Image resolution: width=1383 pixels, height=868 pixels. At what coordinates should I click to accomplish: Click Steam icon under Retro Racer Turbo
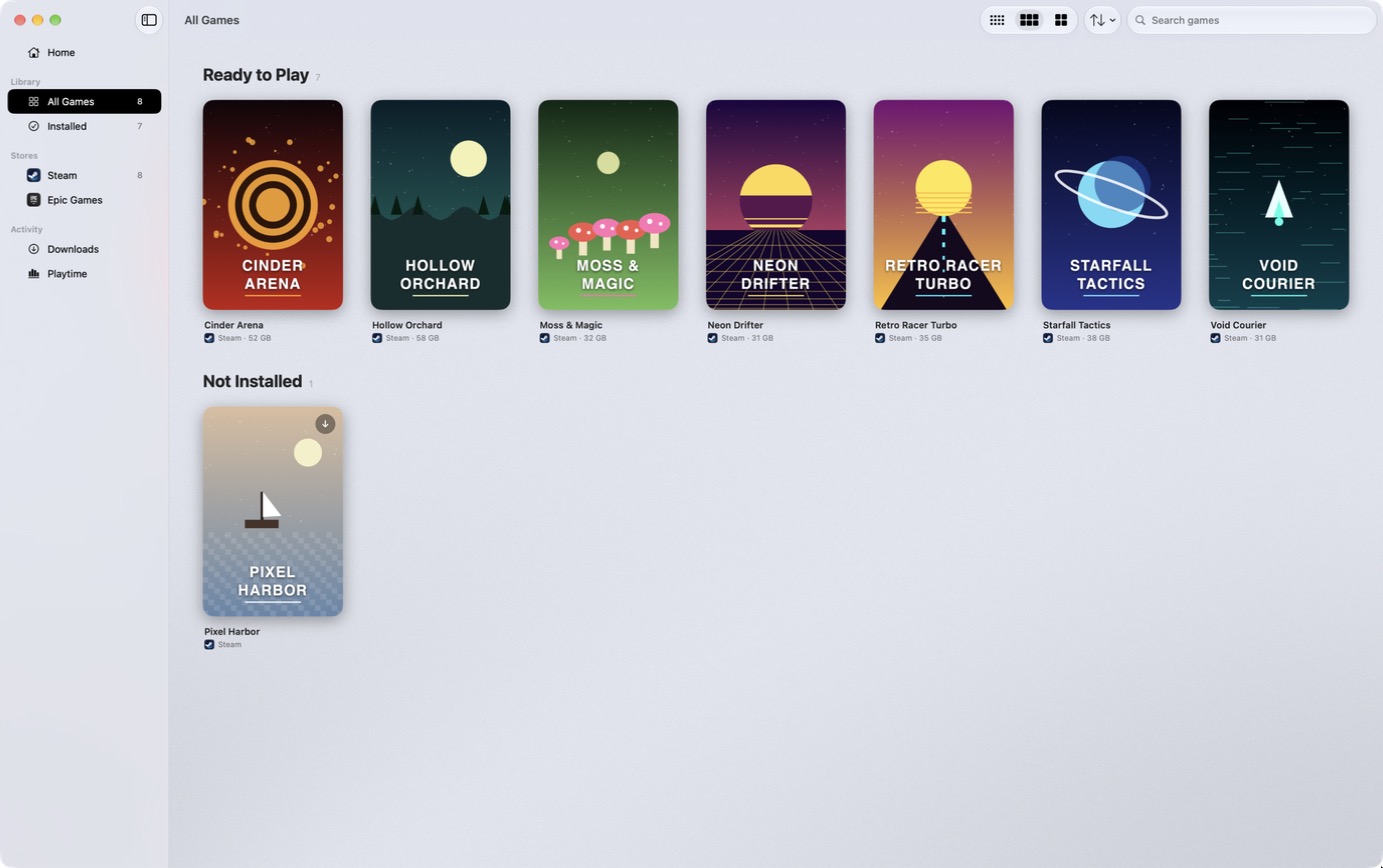pyautogui.click(x=880, y=338)
